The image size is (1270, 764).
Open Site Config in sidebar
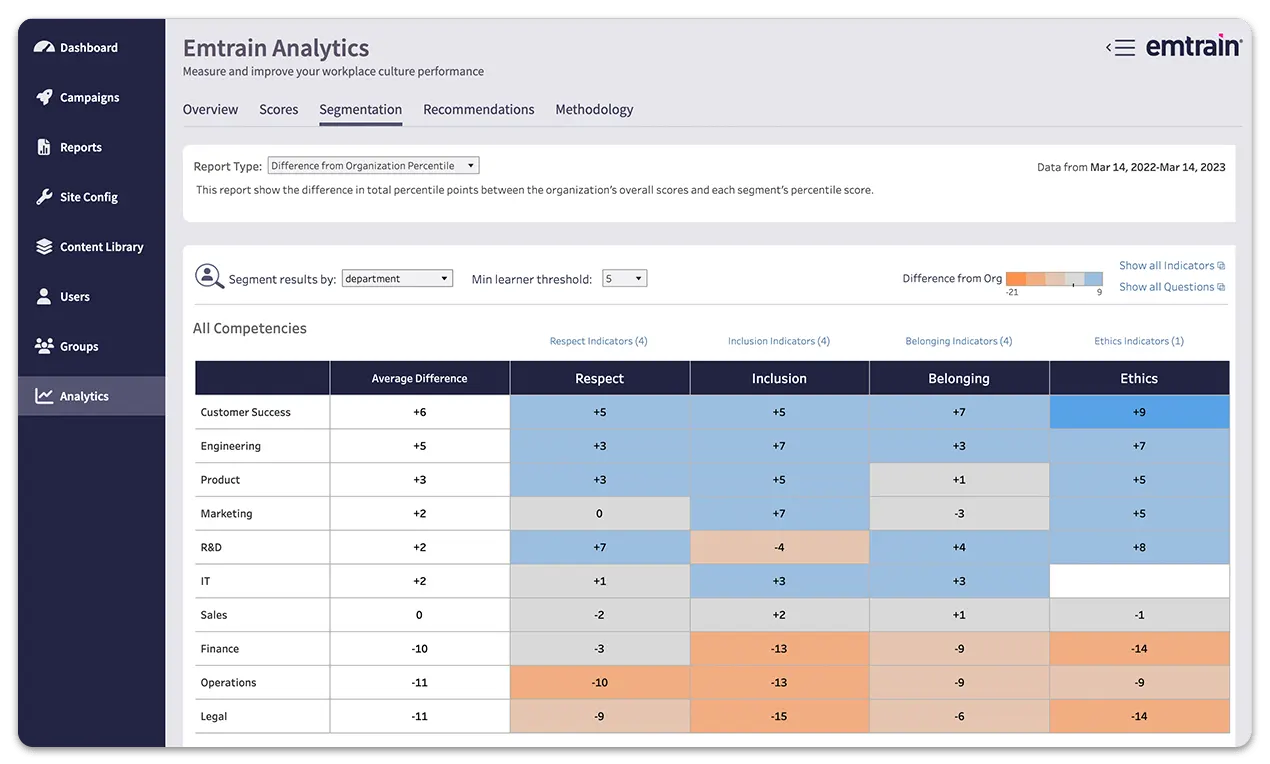point(91,197)
